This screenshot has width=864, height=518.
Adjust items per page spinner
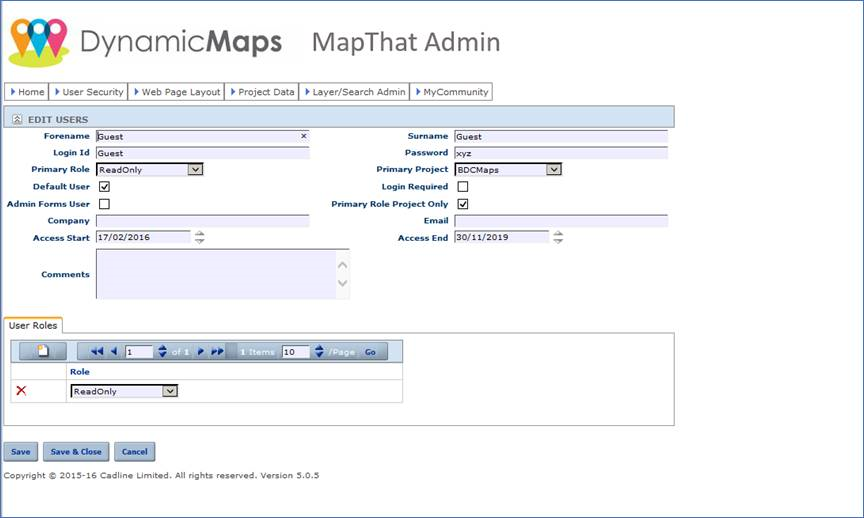[x=319, y=351]
